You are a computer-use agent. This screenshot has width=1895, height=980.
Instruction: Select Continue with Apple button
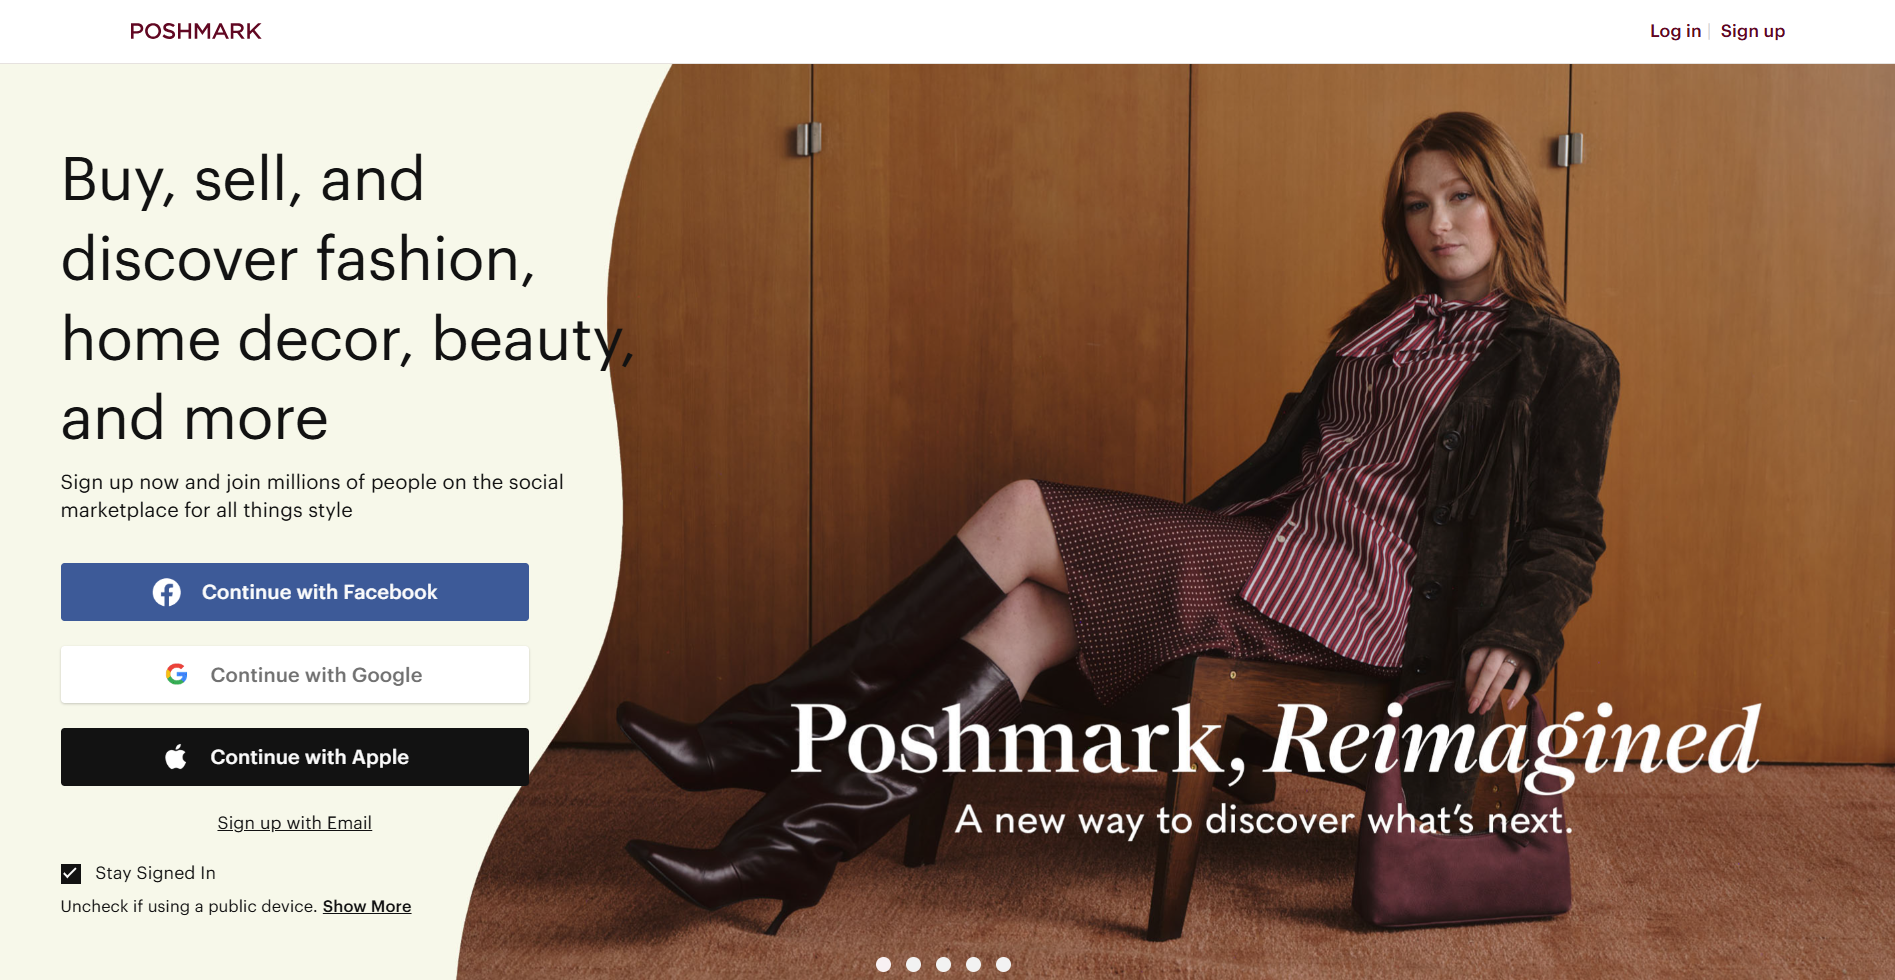point(295,757)
